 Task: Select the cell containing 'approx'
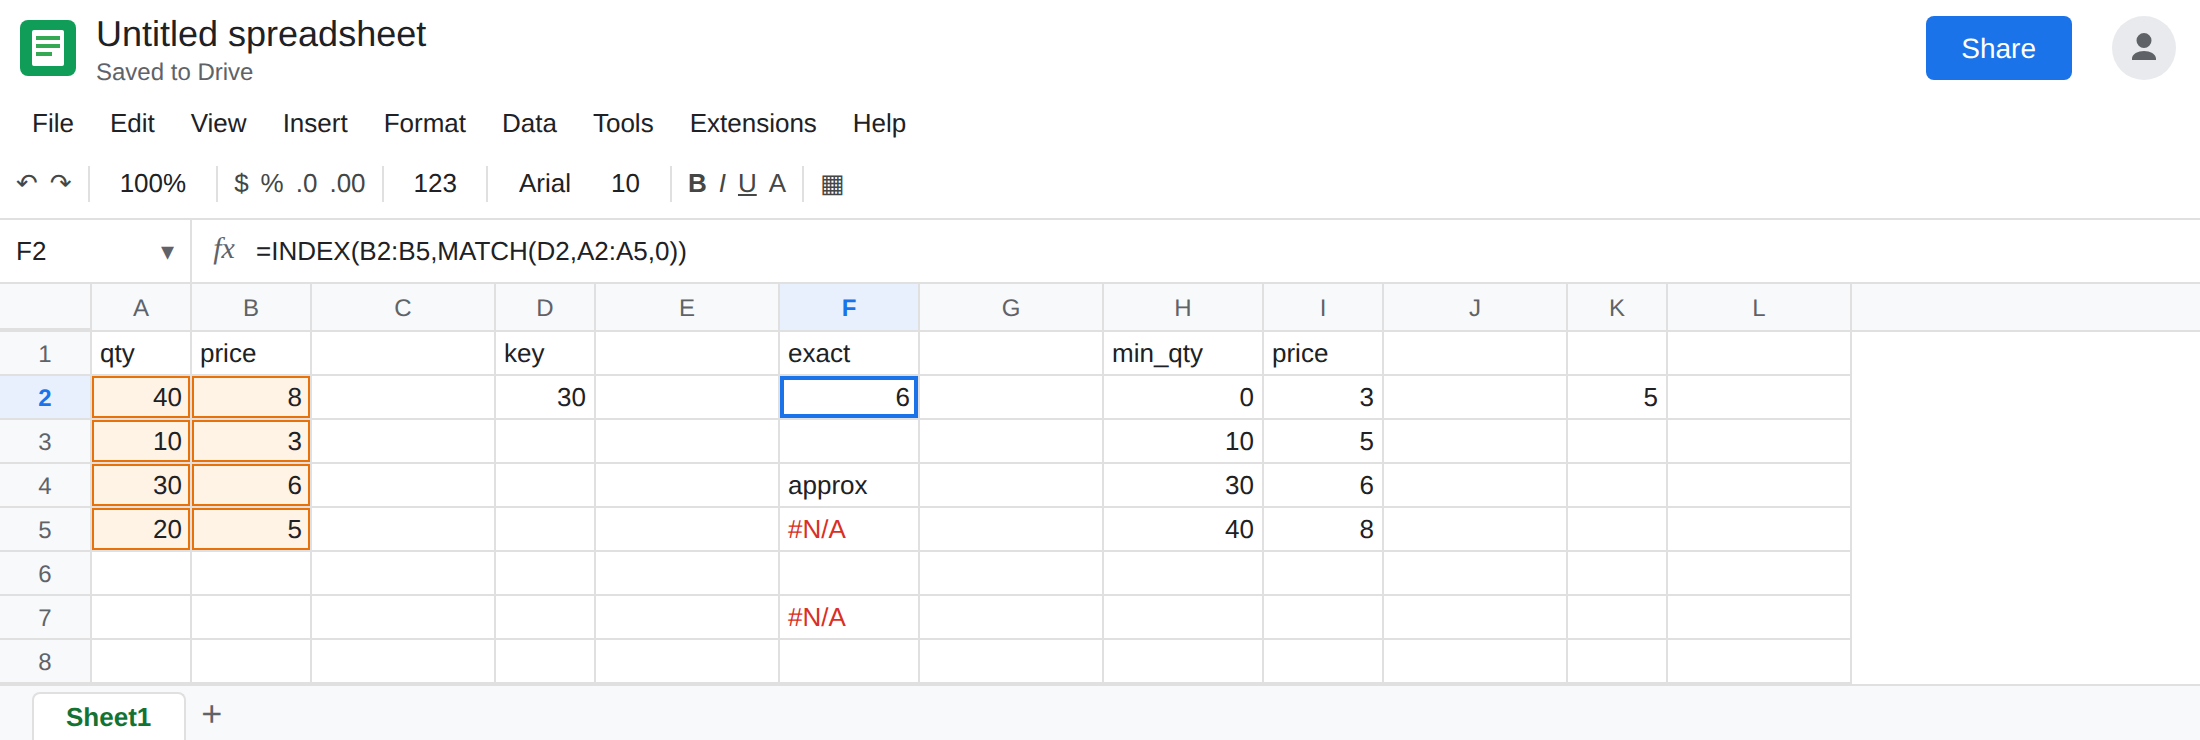[x=849, y=486]
